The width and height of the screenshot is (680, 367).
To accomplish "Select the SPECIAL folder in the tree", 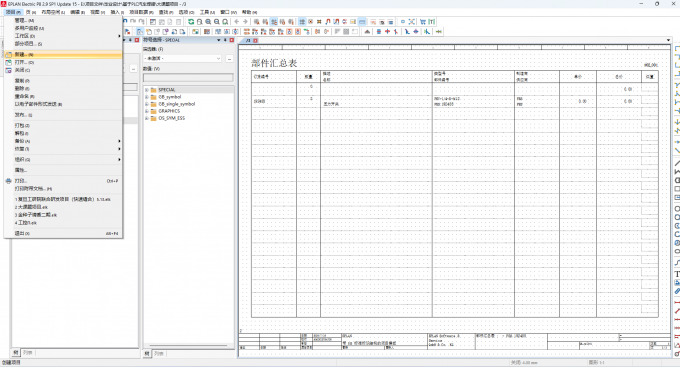I will click(167, 90).
